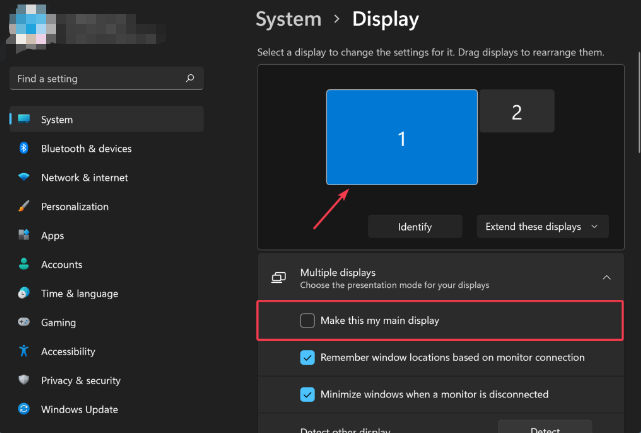Select display 2 monitor box
The width and height of the screenshot is (641, 433).
(517, 111)
